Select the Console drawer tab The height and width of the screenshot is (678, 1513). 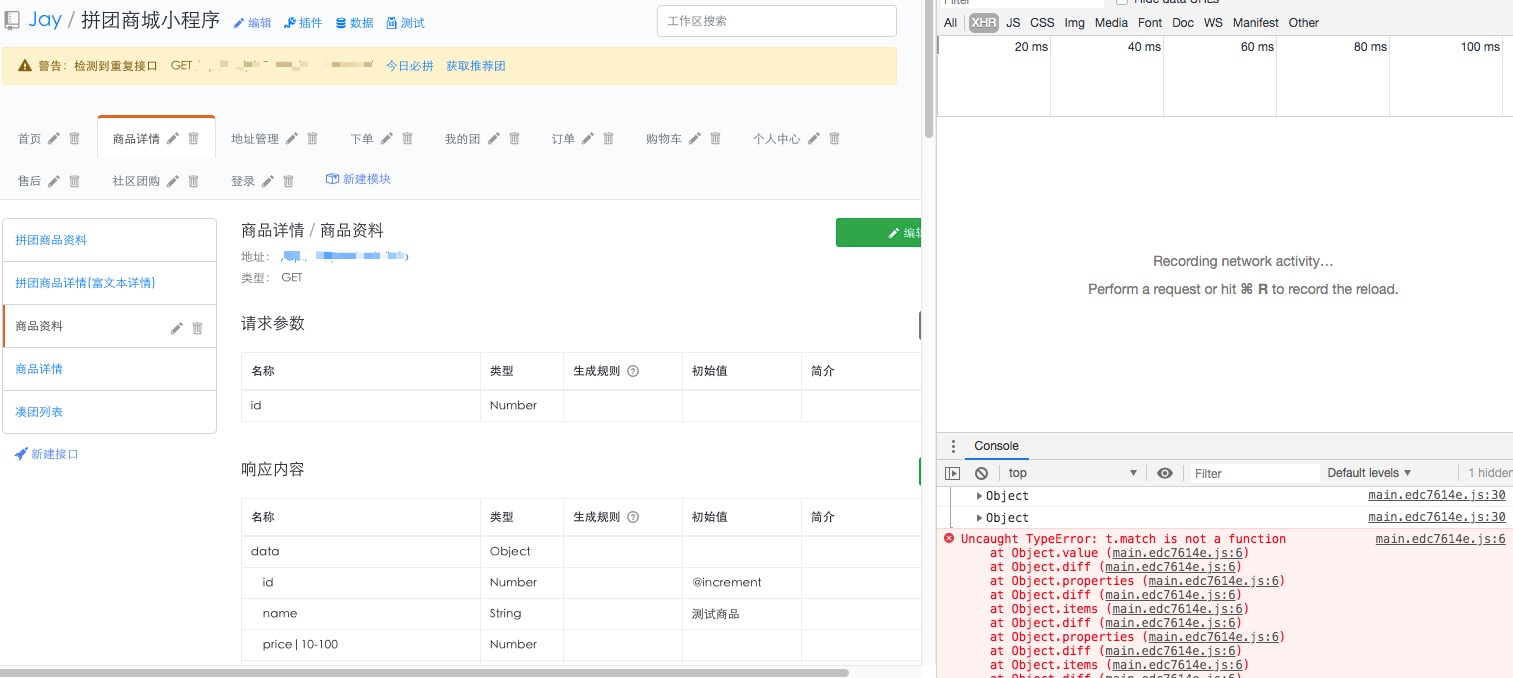point(996,446)
